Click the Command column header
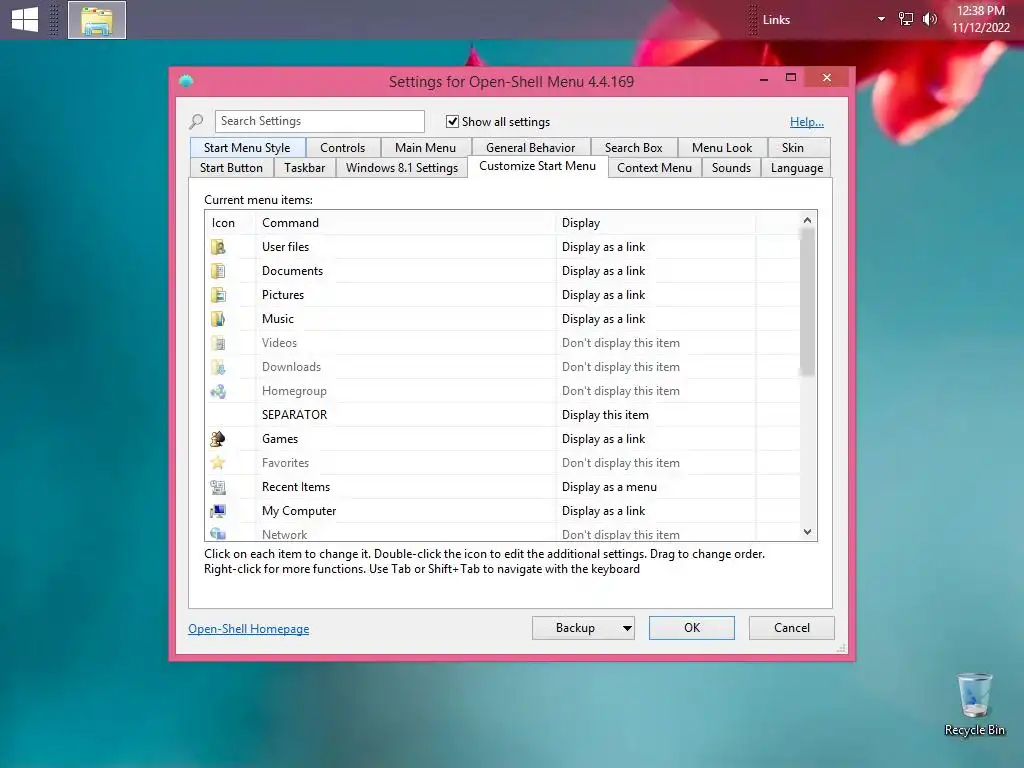Image resolution: width=1024 pixels, height=768 pixels. [406, 223]
